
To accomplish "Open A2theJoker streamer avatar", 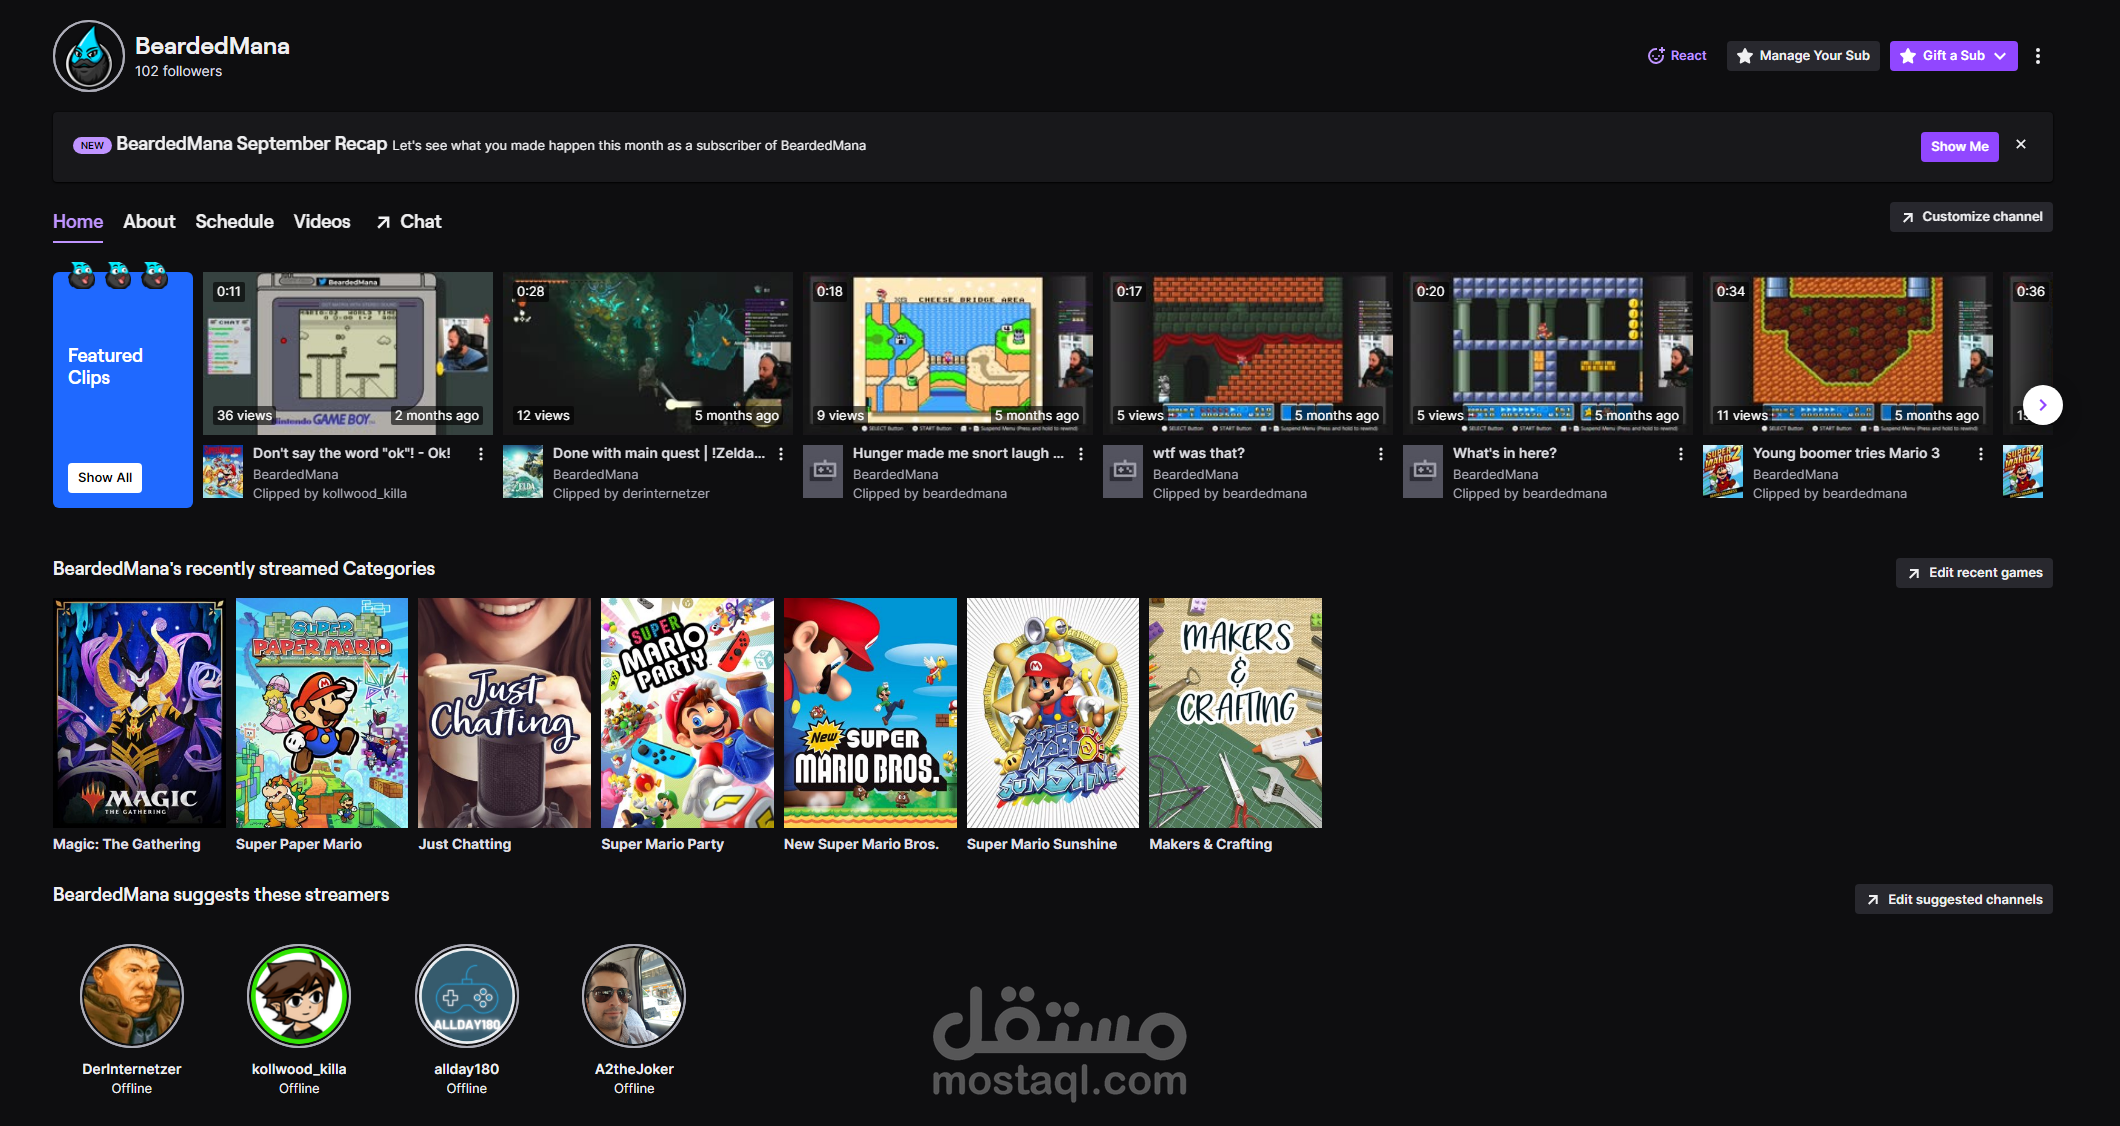I will point(634,996).
